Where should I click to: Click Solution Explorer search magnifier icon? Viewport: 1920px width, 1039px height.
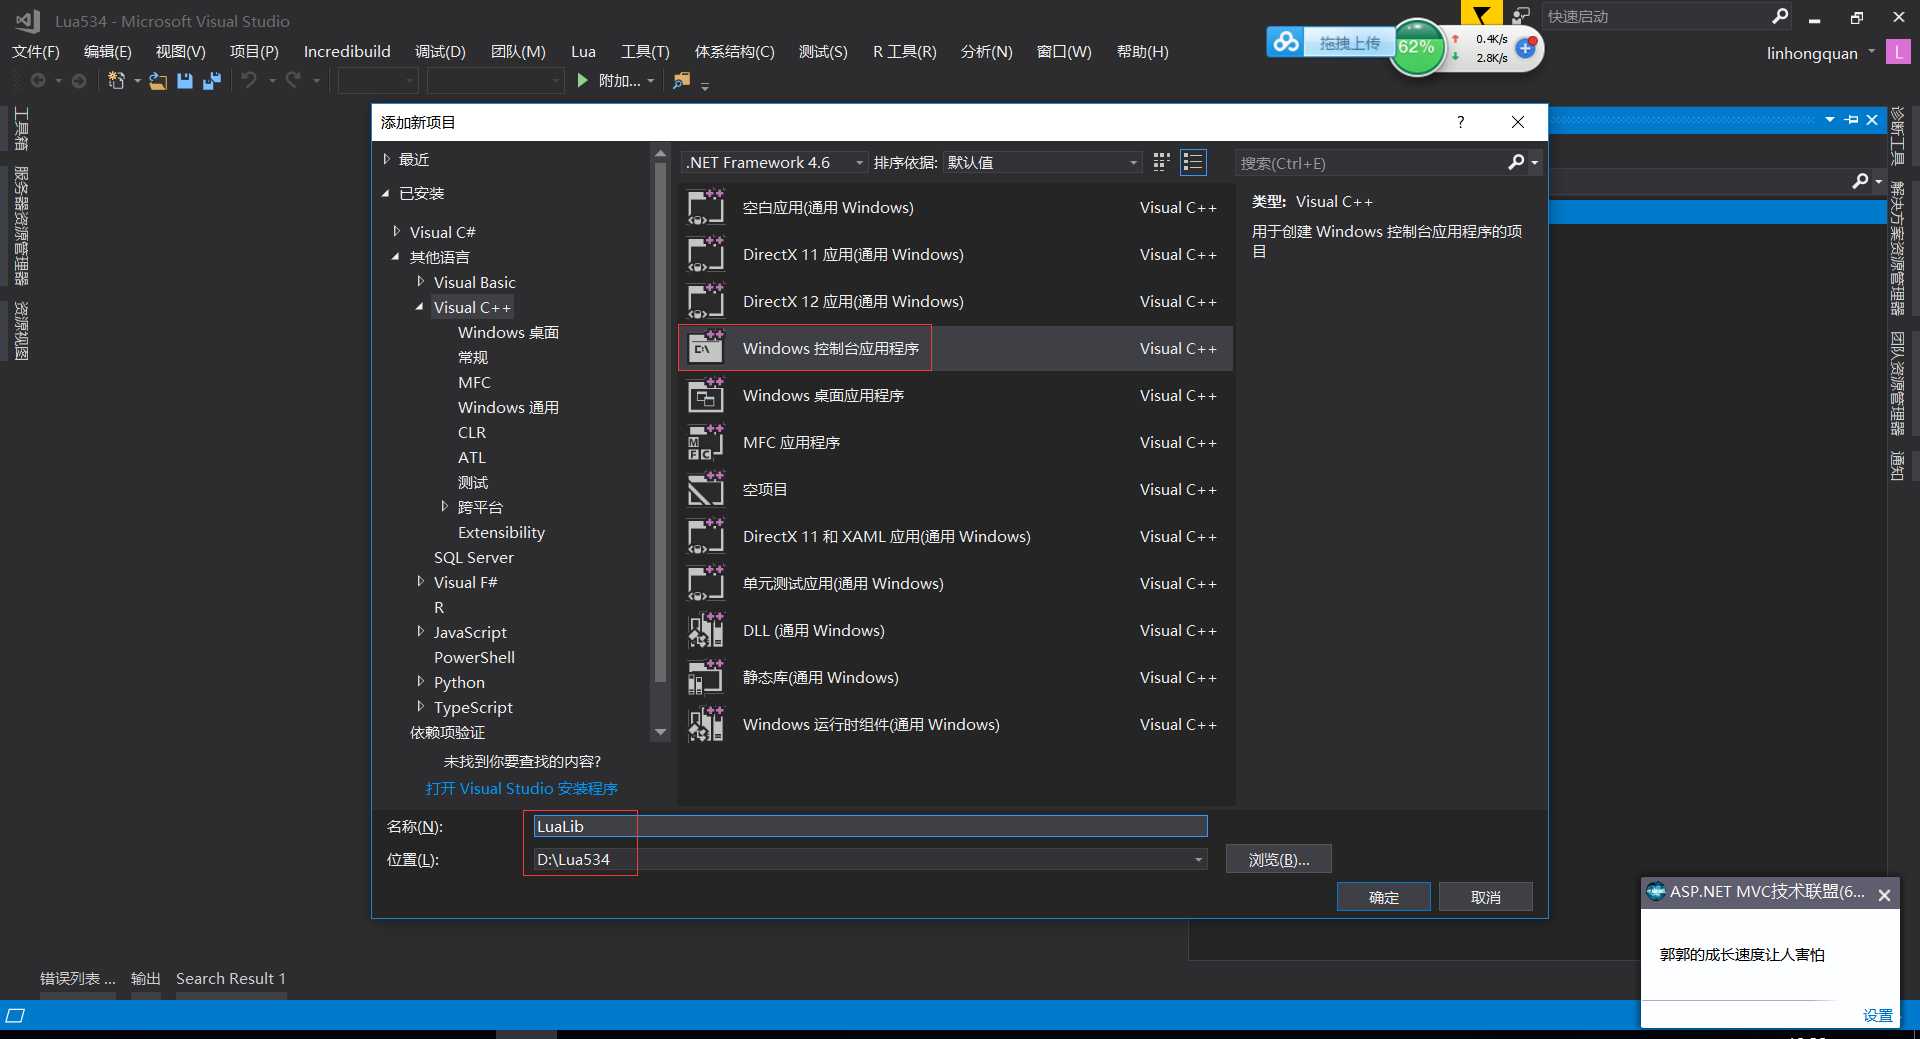[1860, 181]
